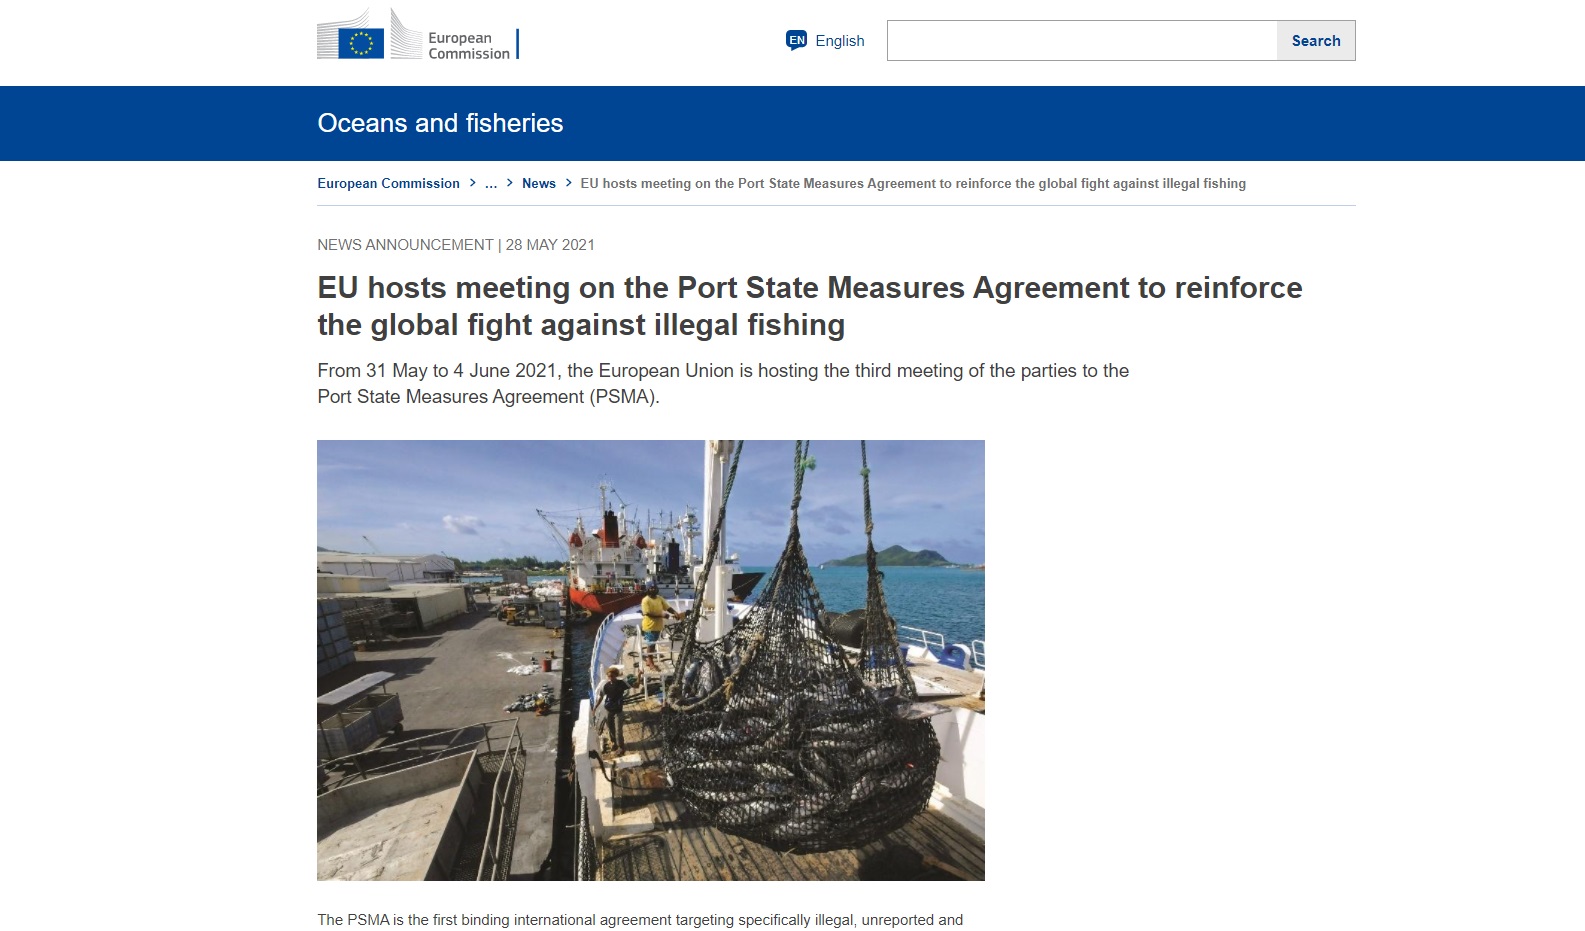Click the chevron before the News breadcrumb
The image size is (1585, 931).
[510, 183]
